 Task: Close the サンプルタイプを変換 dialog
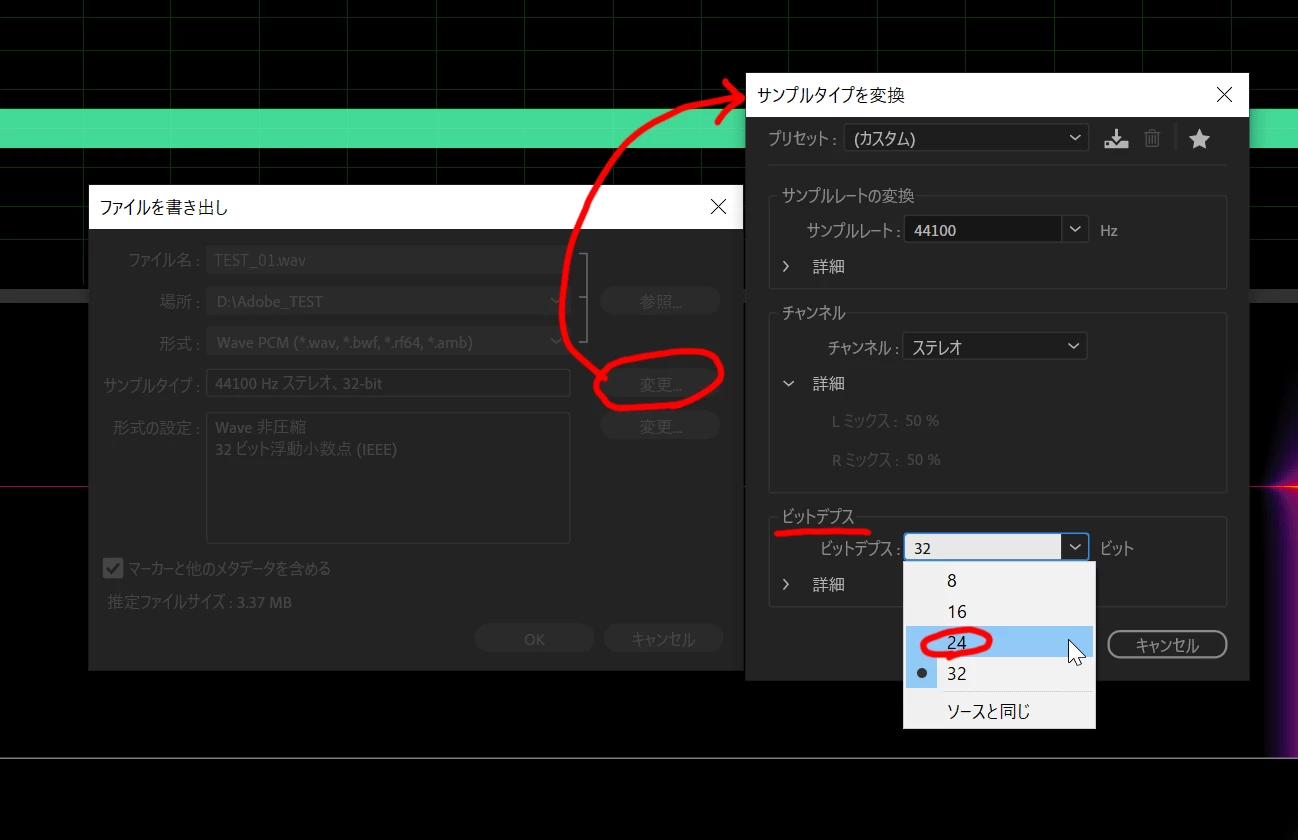coord(1224,95)
